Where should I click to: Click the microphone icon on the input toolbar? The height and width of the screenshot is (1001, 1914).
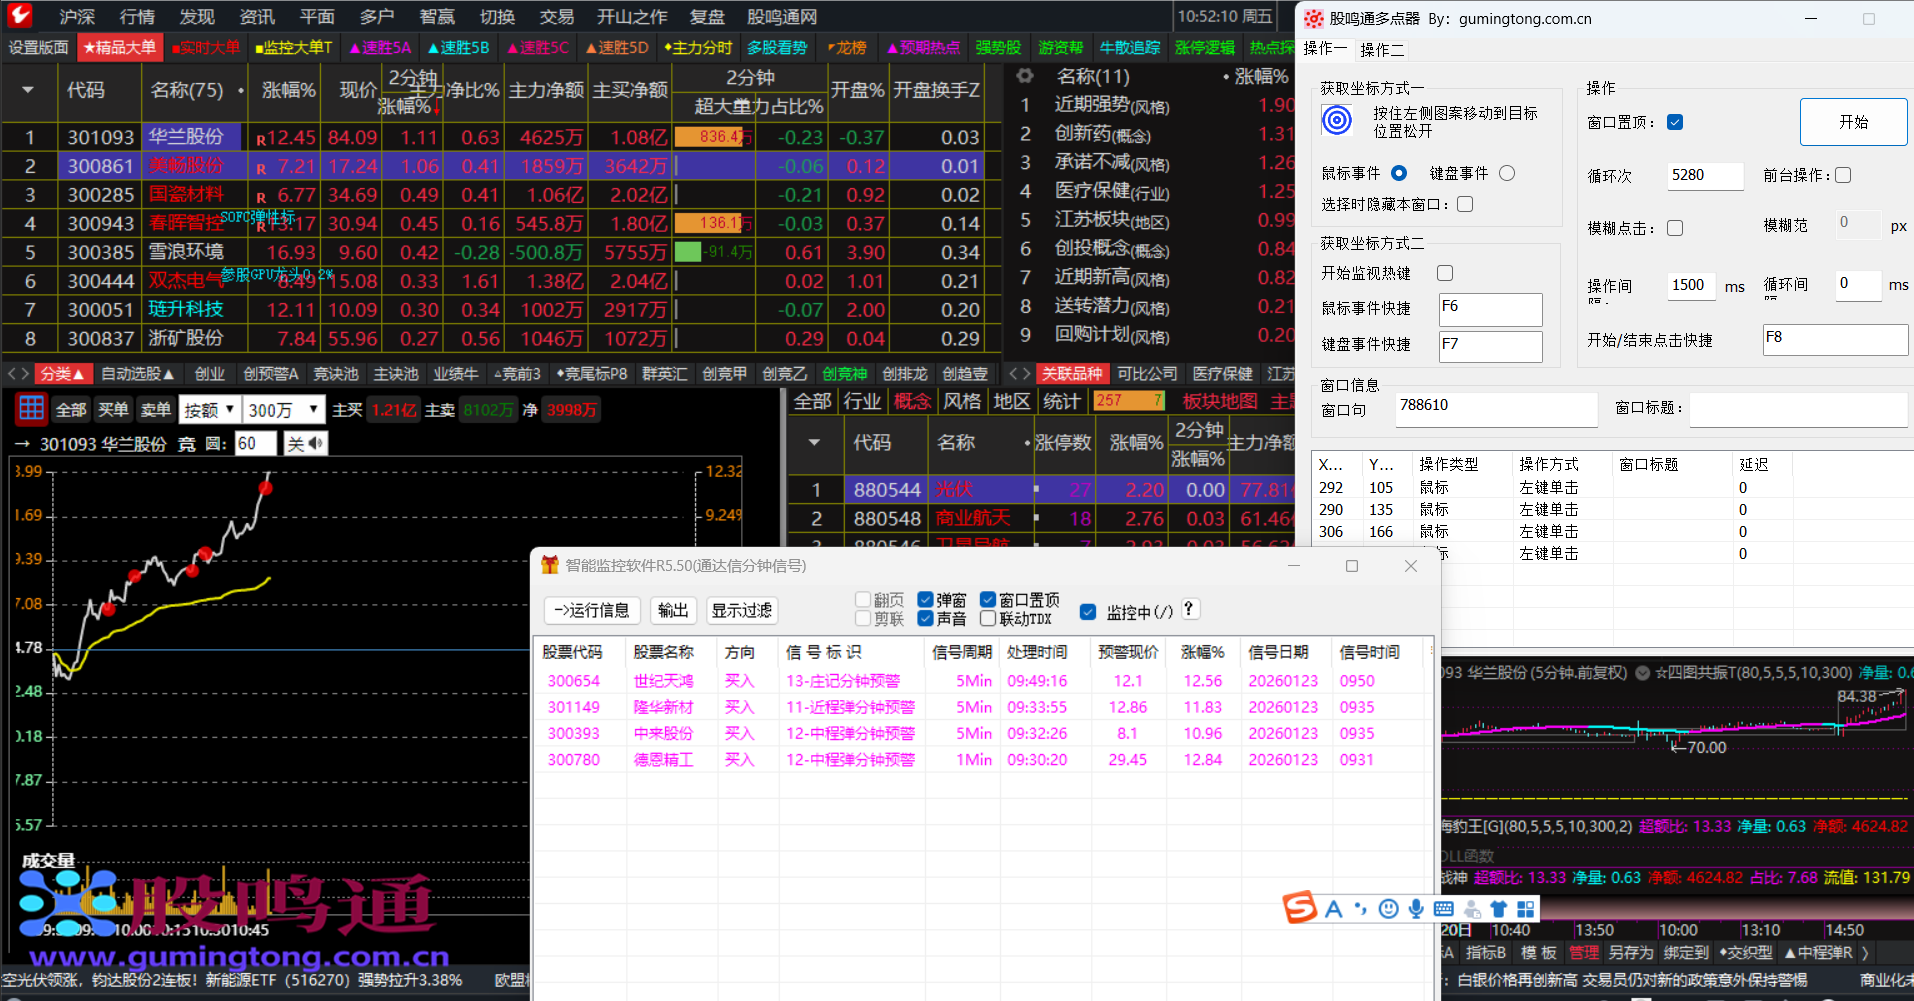[1415, 909]
